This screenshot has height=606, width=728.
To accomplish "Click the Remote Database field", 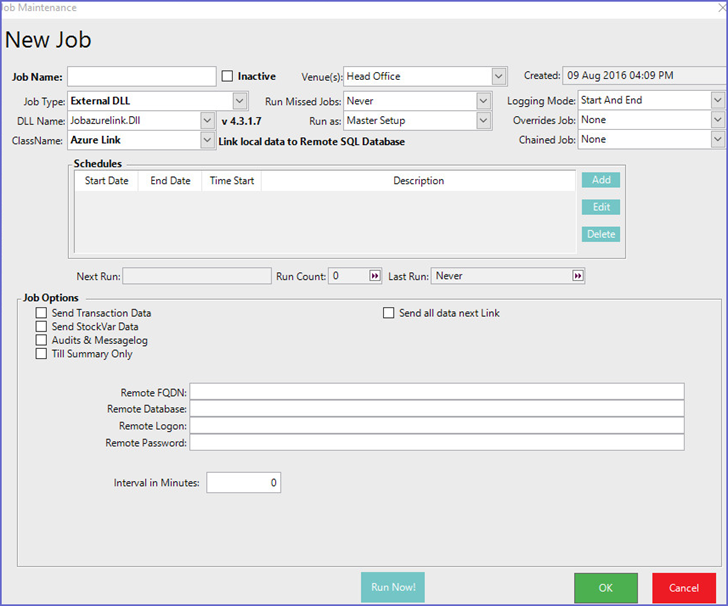I will [x=437, y=409].
